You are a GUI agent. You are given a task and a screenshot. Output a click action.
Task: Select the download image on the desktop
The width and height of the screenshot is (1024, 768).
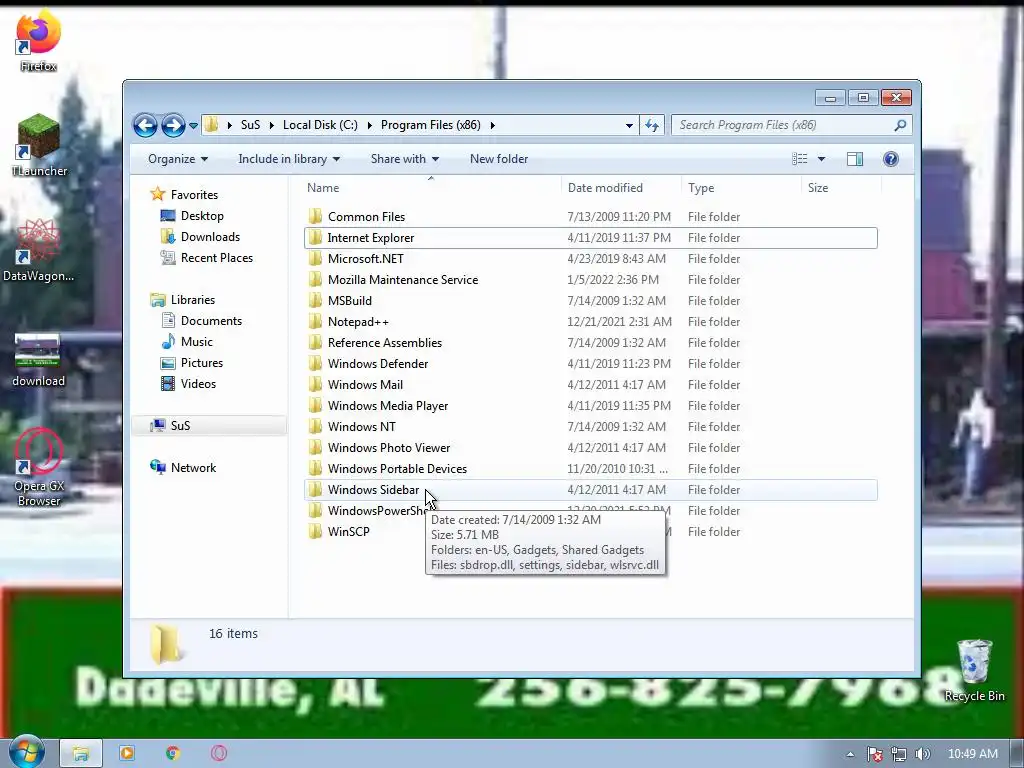click(38, 359)
